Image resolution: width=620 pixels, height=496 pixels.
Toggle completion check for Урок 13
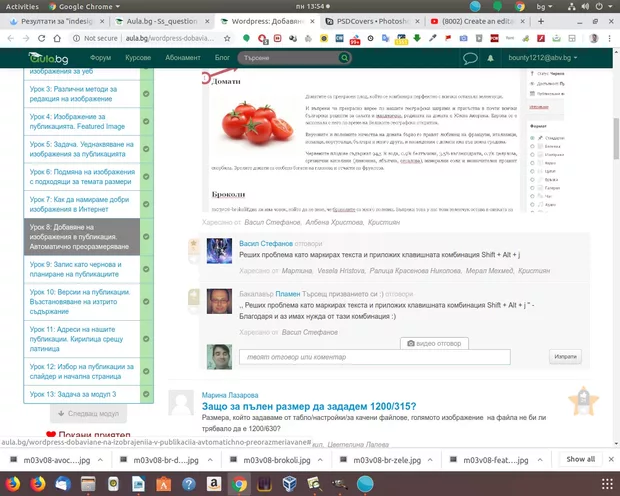[x=146, y=394]
